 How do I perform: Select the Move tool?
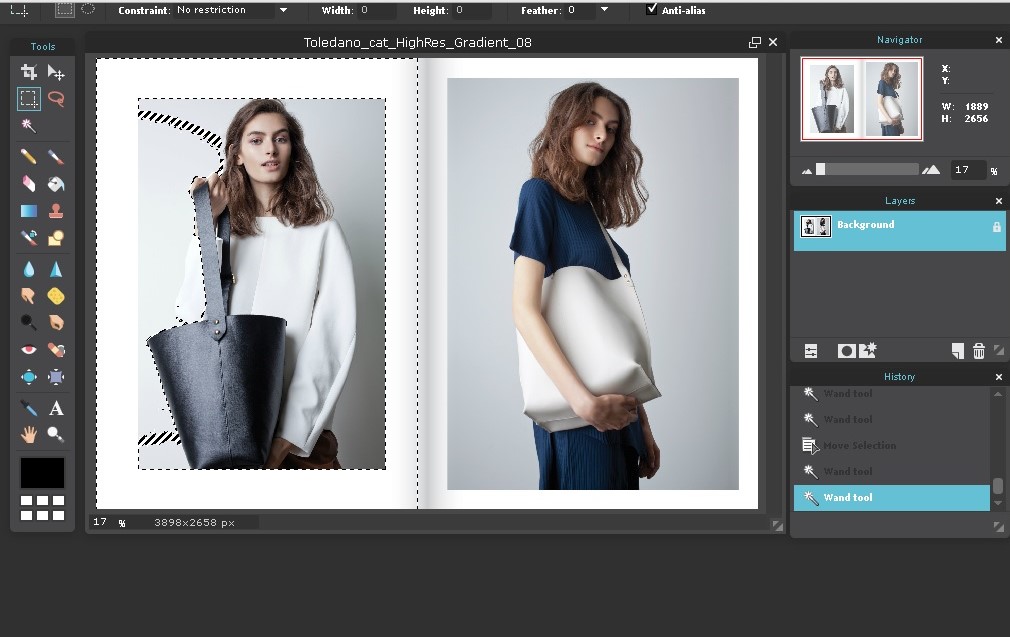coord(57,72)
